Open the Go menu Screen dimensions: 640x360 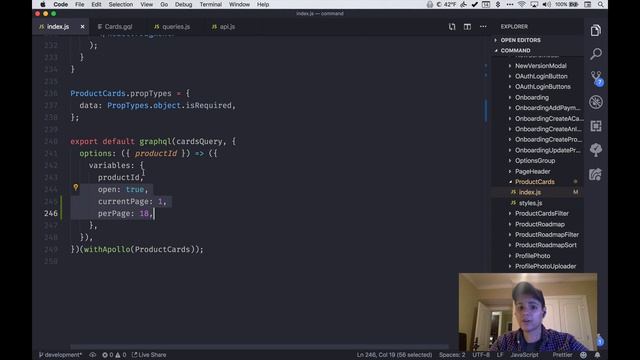coord(164,4)
